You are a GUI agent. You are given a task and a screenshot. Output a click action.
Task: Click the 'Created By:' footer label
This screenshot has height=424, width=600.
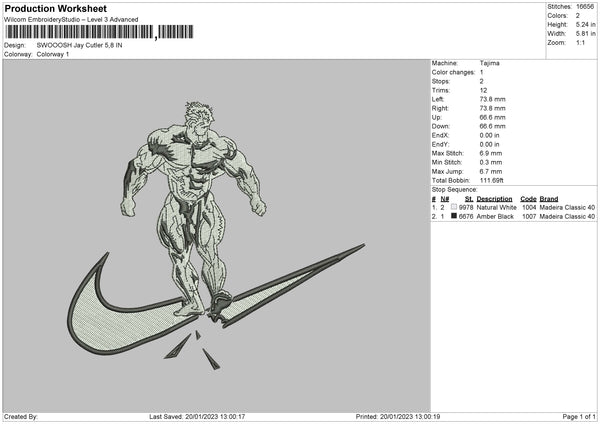point(21,417)
